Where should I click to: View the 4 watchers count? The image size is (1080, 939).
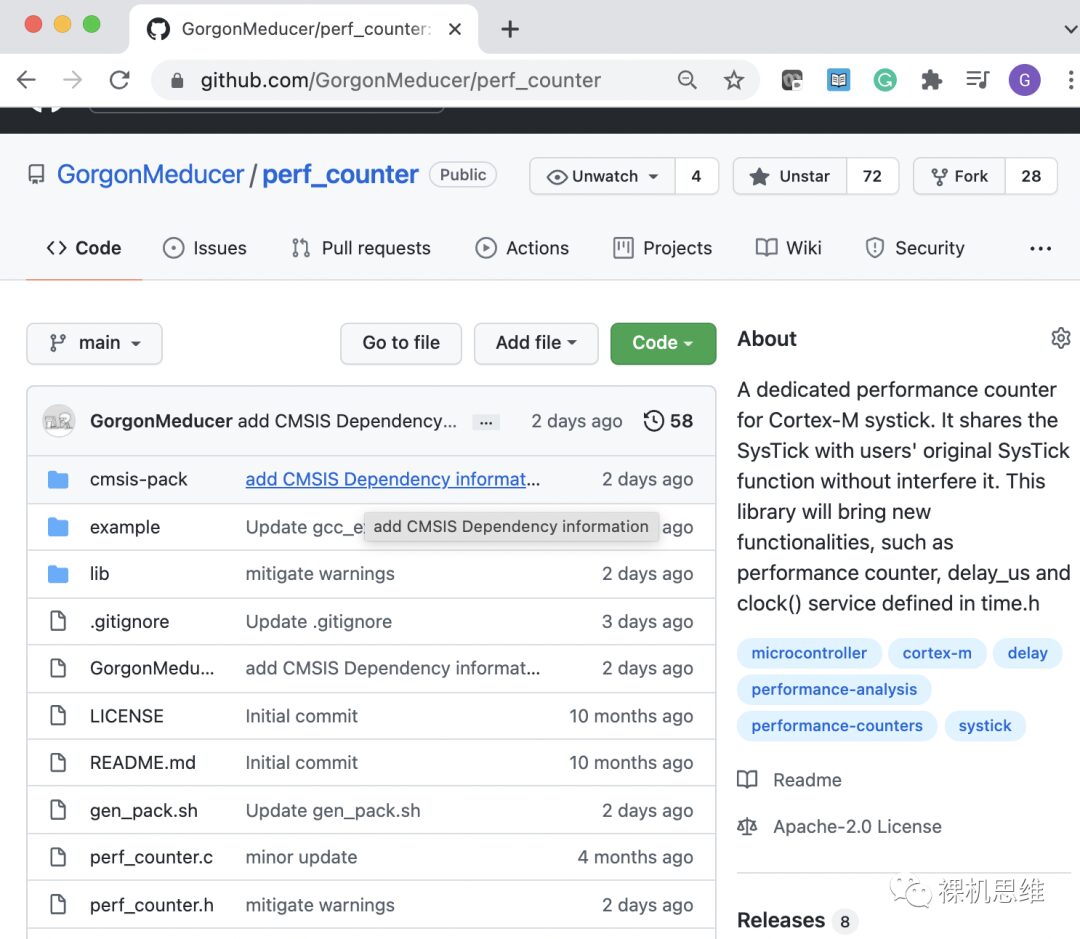(x=696, y=176)
